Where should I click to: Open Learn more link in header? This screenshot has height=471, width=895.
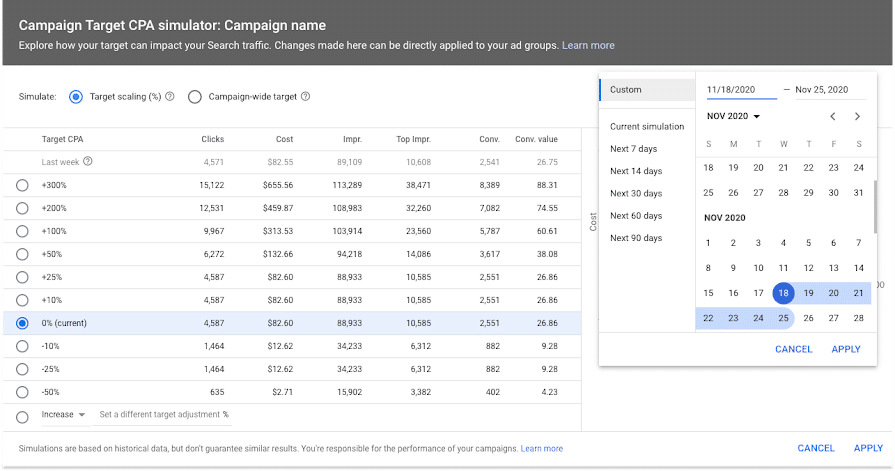click(x=588, y=46)
